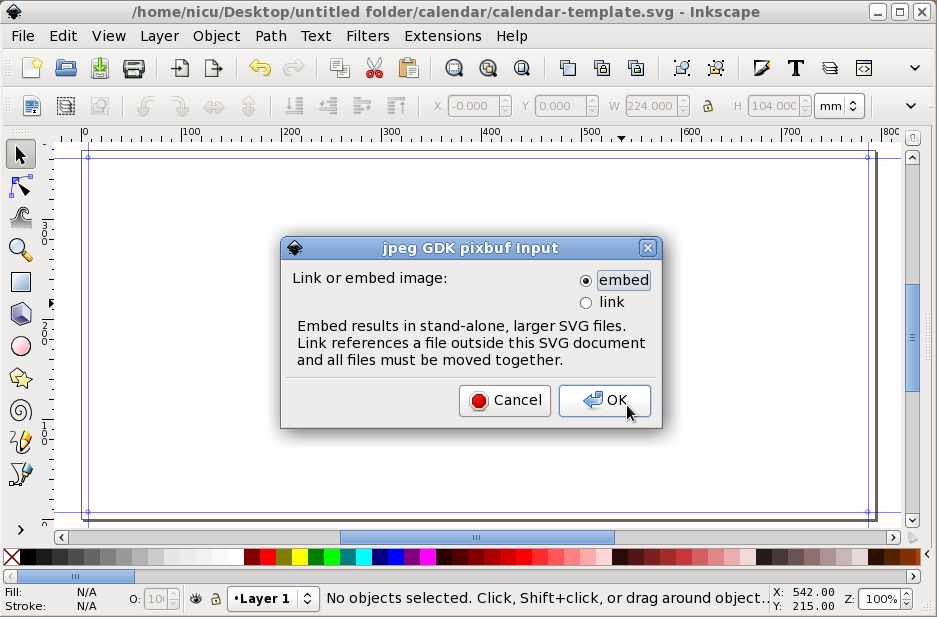Open the File menu

[x=23, y=36]
